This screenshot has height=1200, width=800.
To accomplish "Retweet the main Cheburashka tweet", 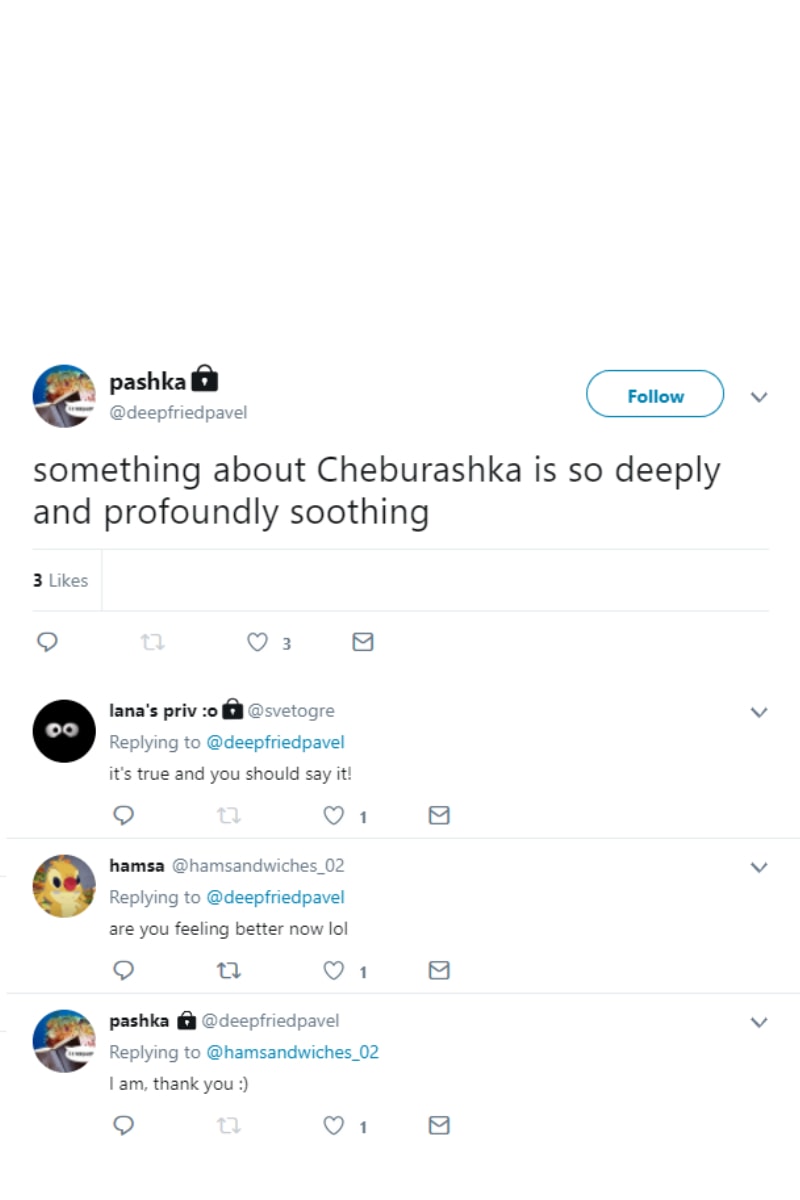I will 153,642.
